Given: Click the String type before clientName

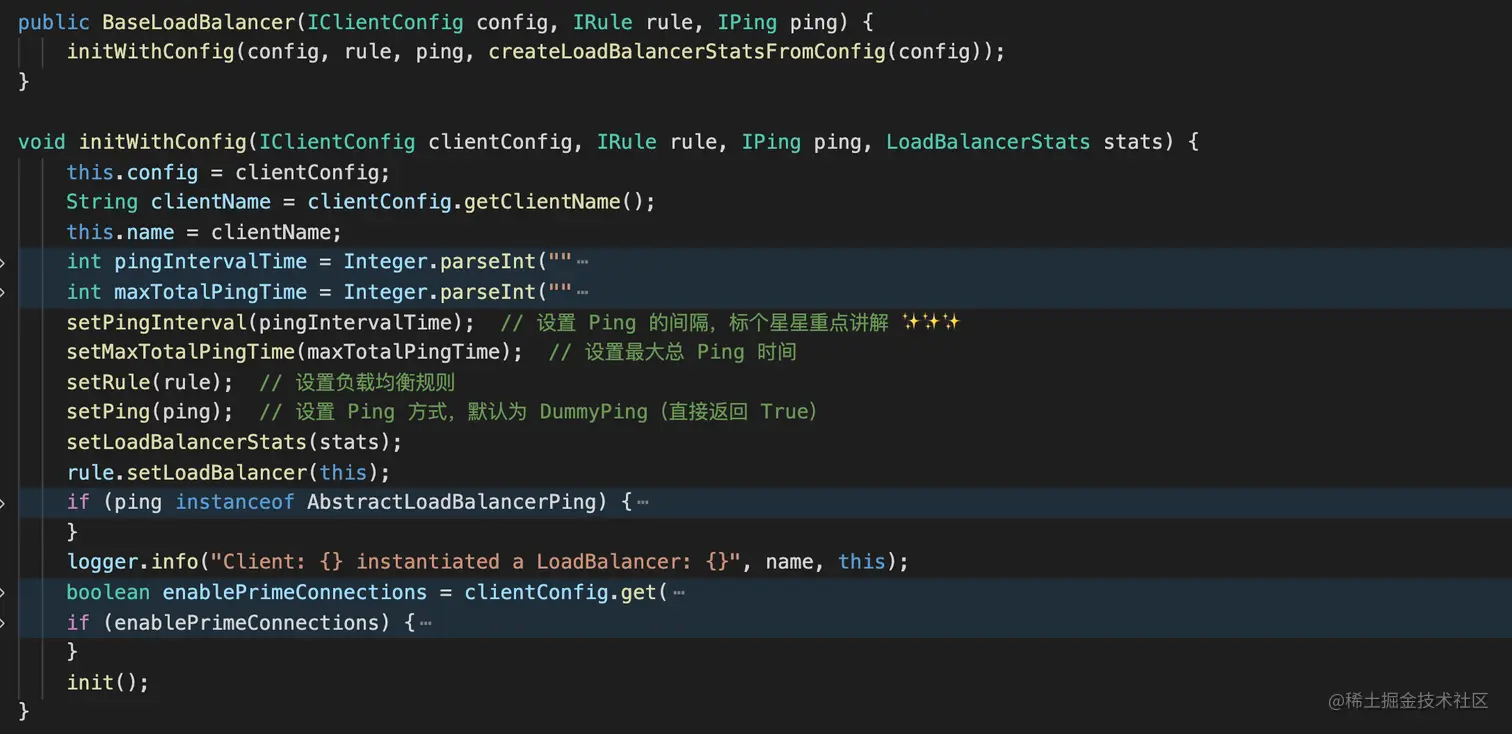Looking at the screenshot, I should tap(102, 202).
